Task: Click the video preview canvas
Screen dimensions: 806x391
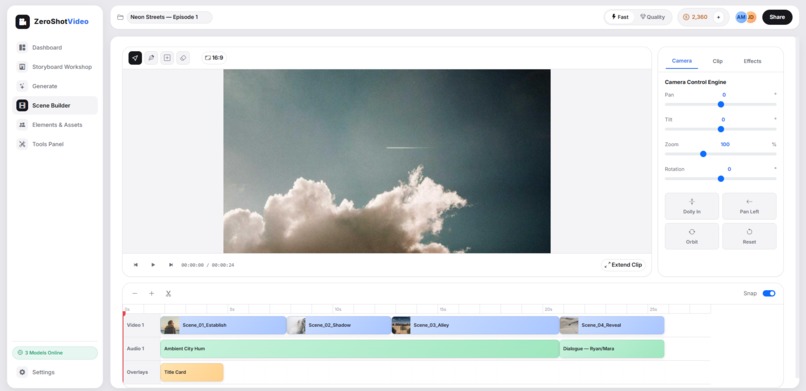Action: [387, 161]
